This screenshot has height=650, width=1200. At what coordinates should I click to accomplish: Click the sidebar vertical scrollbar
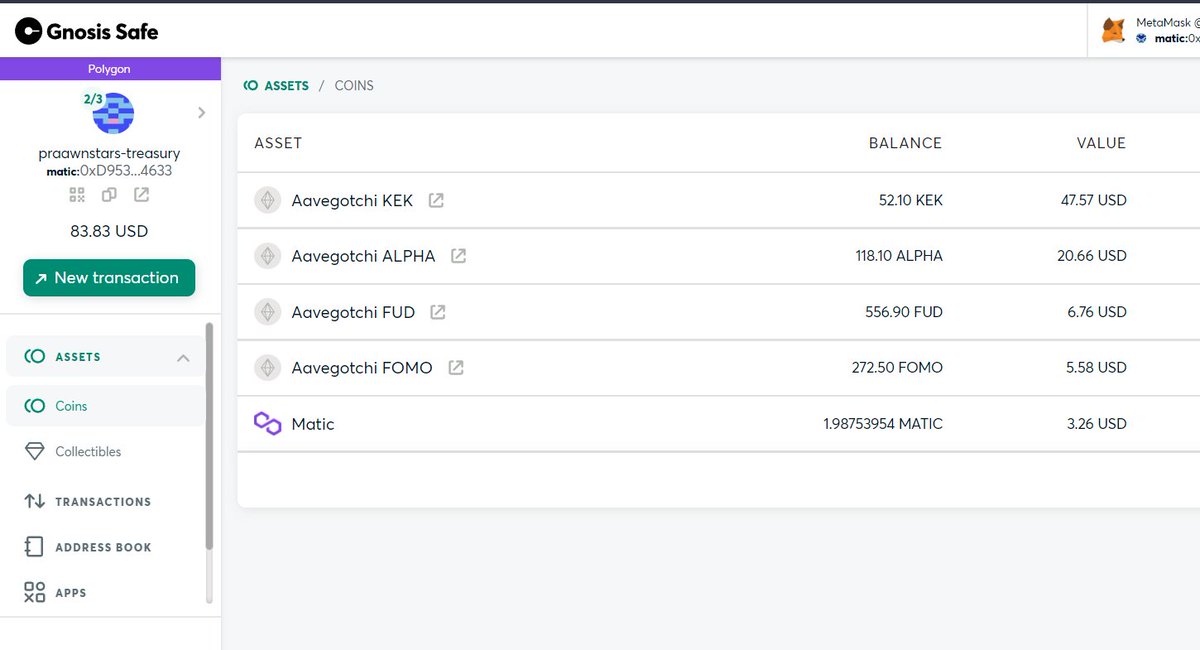click(x=209, y=436)
